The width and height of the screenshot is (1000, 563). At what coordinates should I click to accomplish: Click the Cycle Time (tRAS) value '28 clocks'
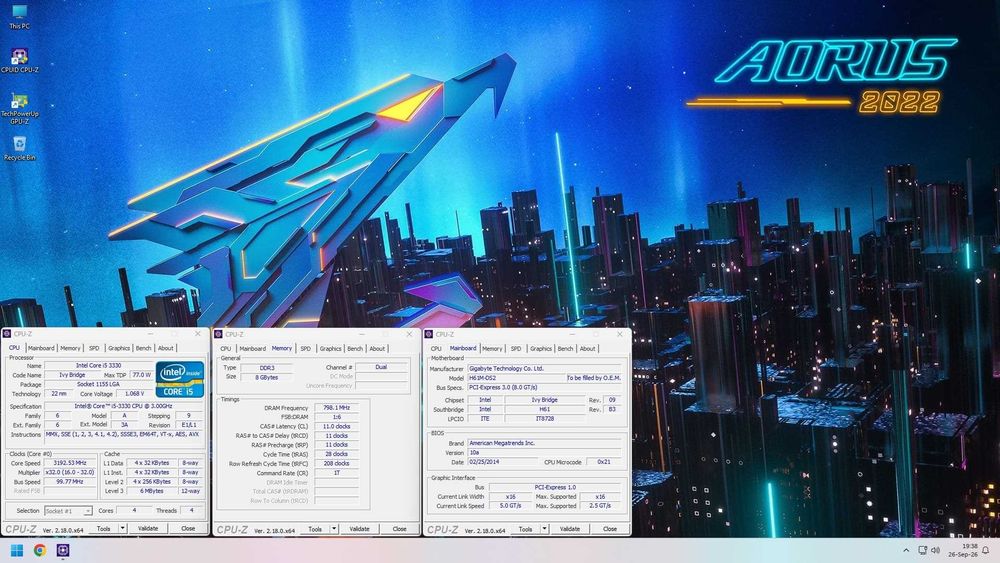tap(336, 454)
